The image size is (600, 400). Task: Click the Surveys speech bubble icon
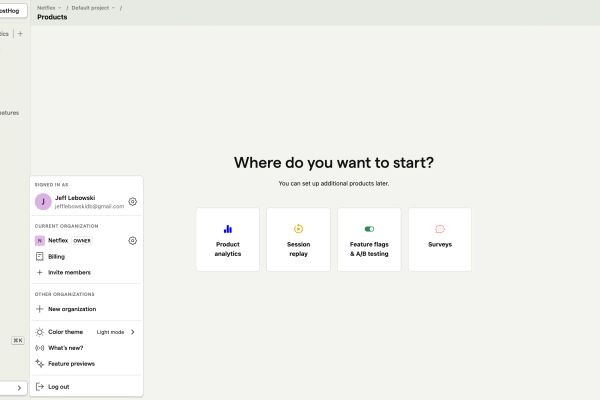point(440,229)
